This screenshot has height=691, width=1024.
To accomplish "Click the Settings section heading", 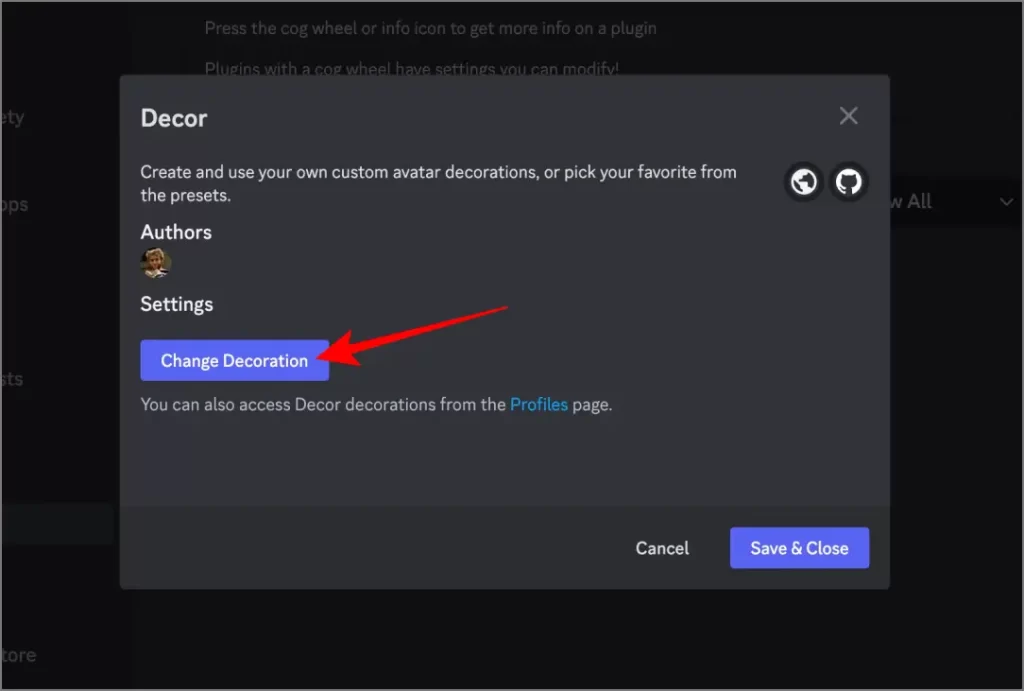I will pos(177,304).
